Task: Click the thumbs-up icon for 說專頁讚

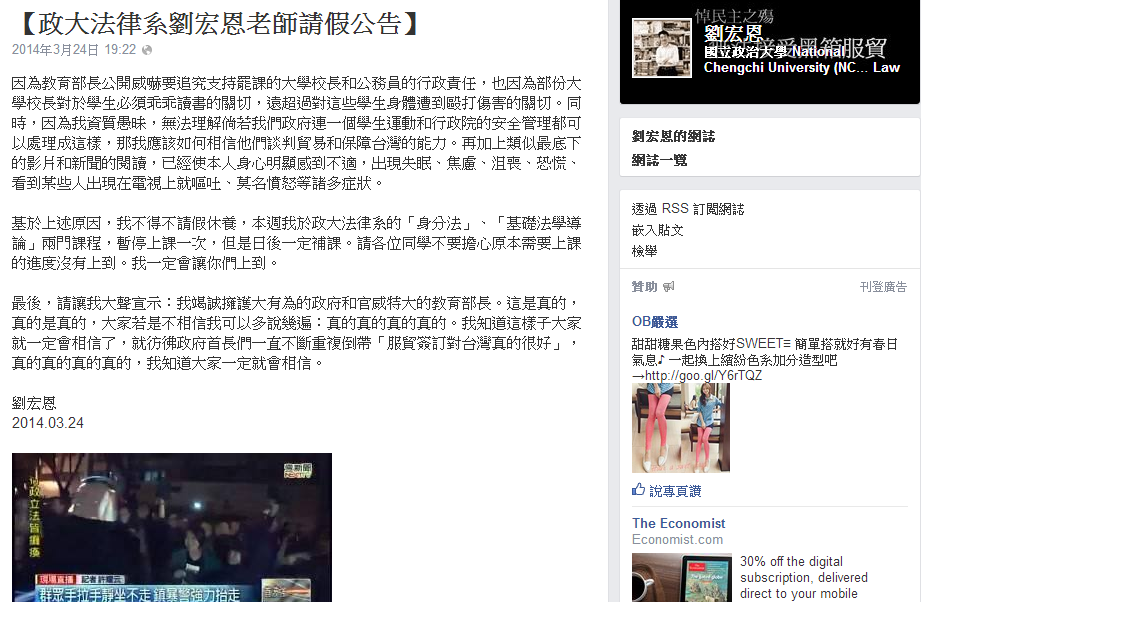Action: (638, 490)
